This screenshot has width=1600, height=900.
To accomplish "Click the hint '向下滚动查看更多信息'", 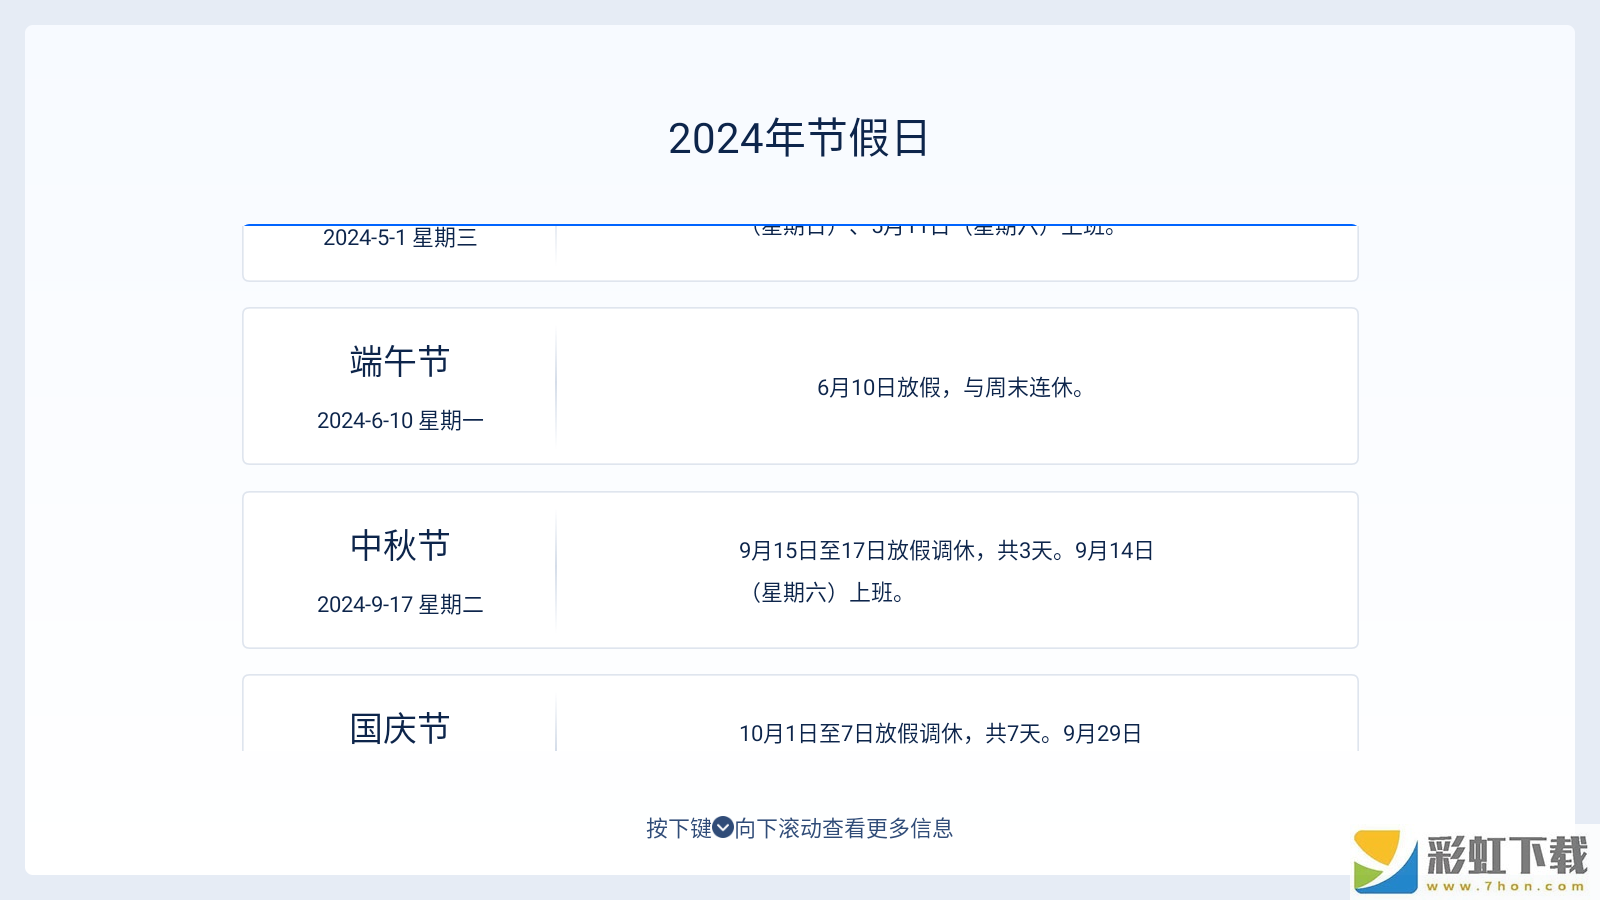I will click(x=844, y=828).
